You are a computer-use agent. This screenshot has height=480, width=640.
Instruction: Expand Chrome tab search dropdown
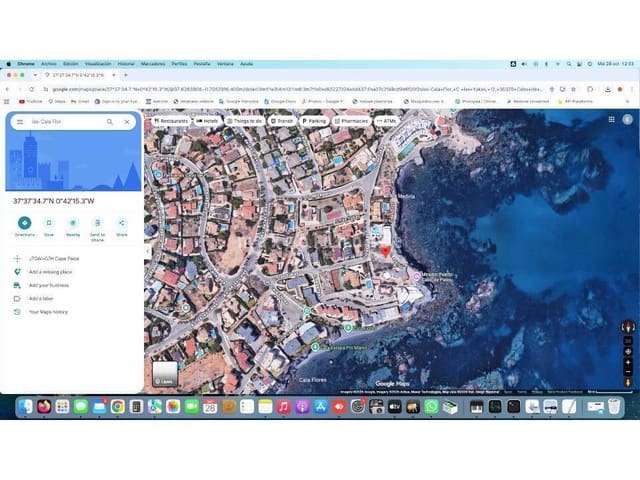pyautogui.click(x=35, y=75)
